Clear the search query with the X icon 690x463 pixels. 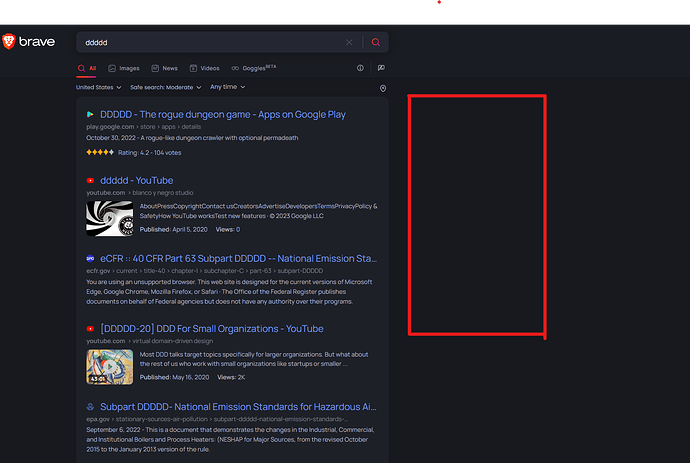pyautogui.click(x=349, y=42)
